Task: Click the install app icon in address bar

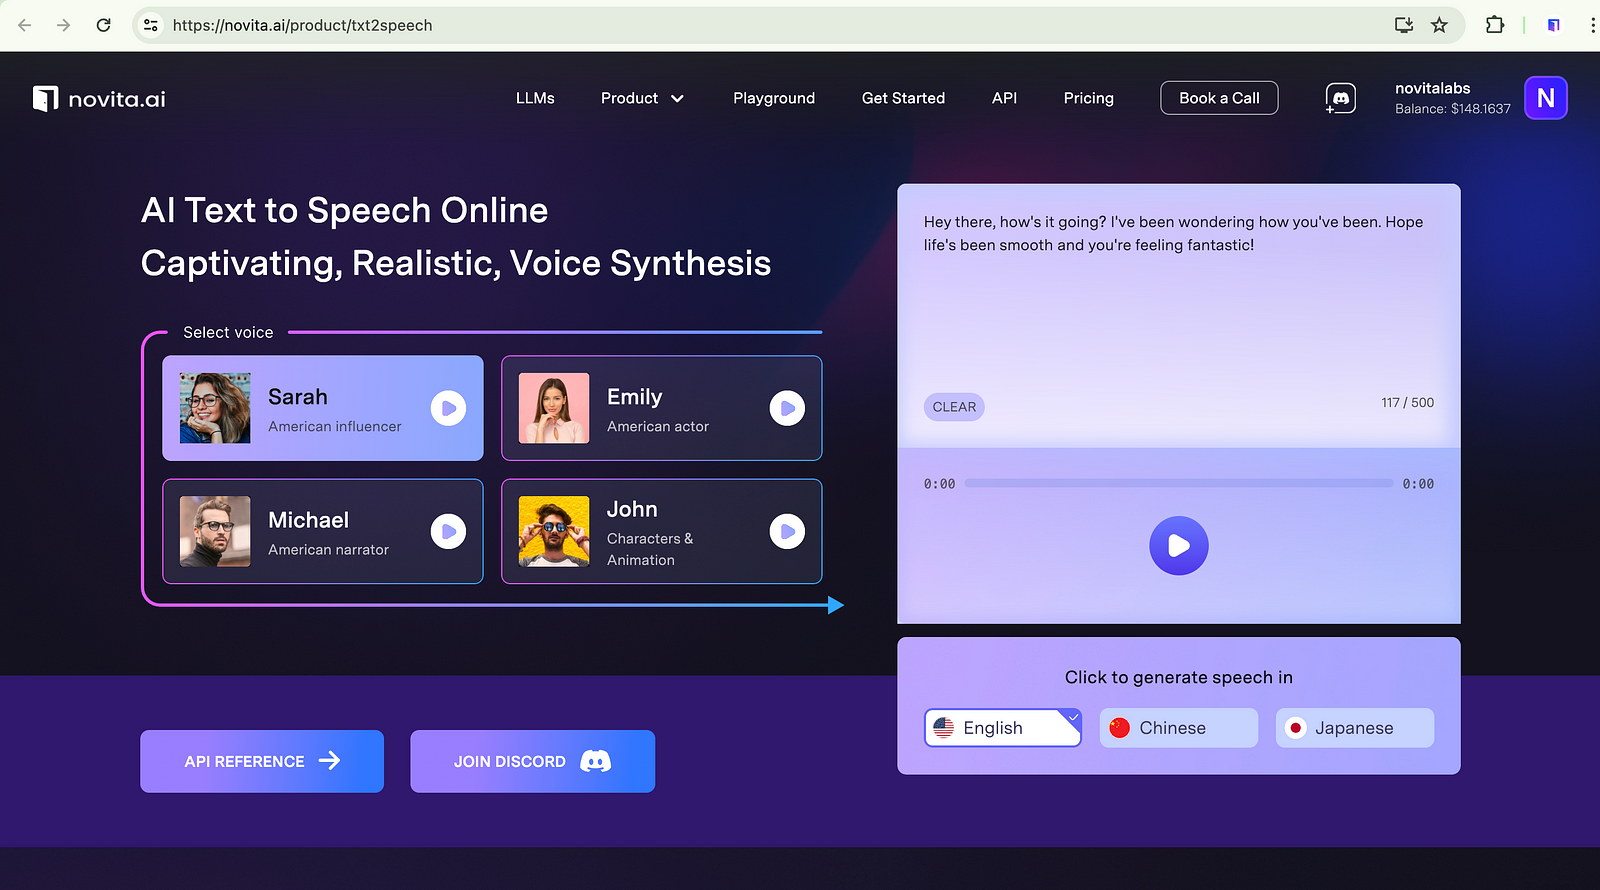Action: click(1404, 25)
